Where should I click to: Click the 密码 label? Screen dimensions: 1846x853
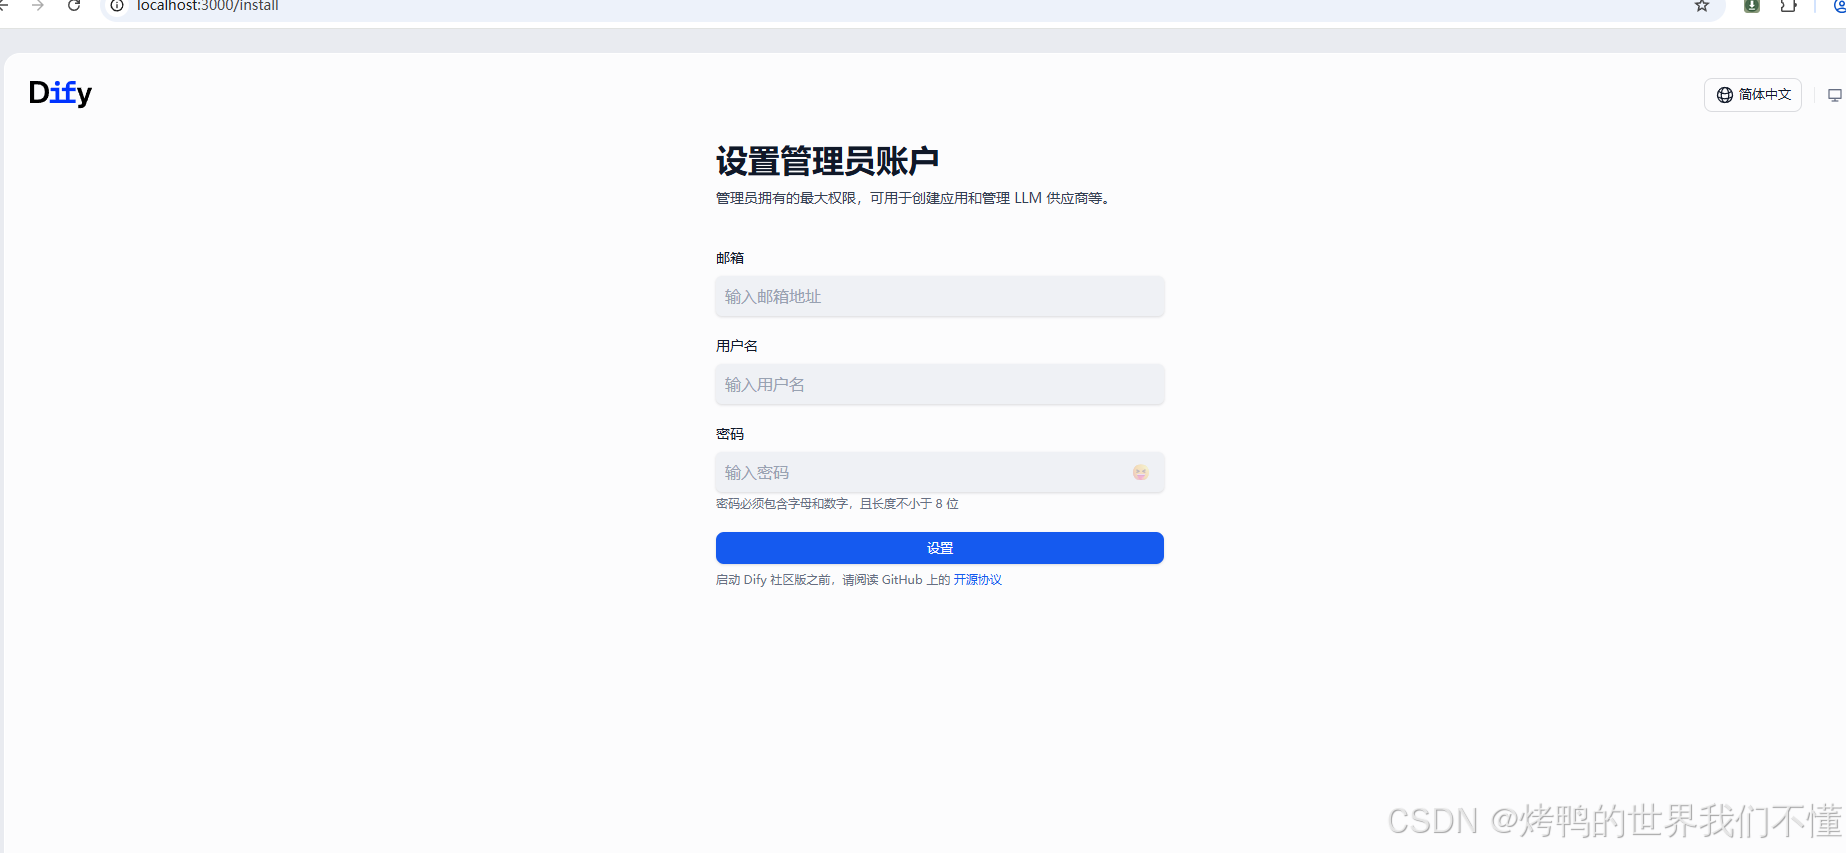(730, 434)
